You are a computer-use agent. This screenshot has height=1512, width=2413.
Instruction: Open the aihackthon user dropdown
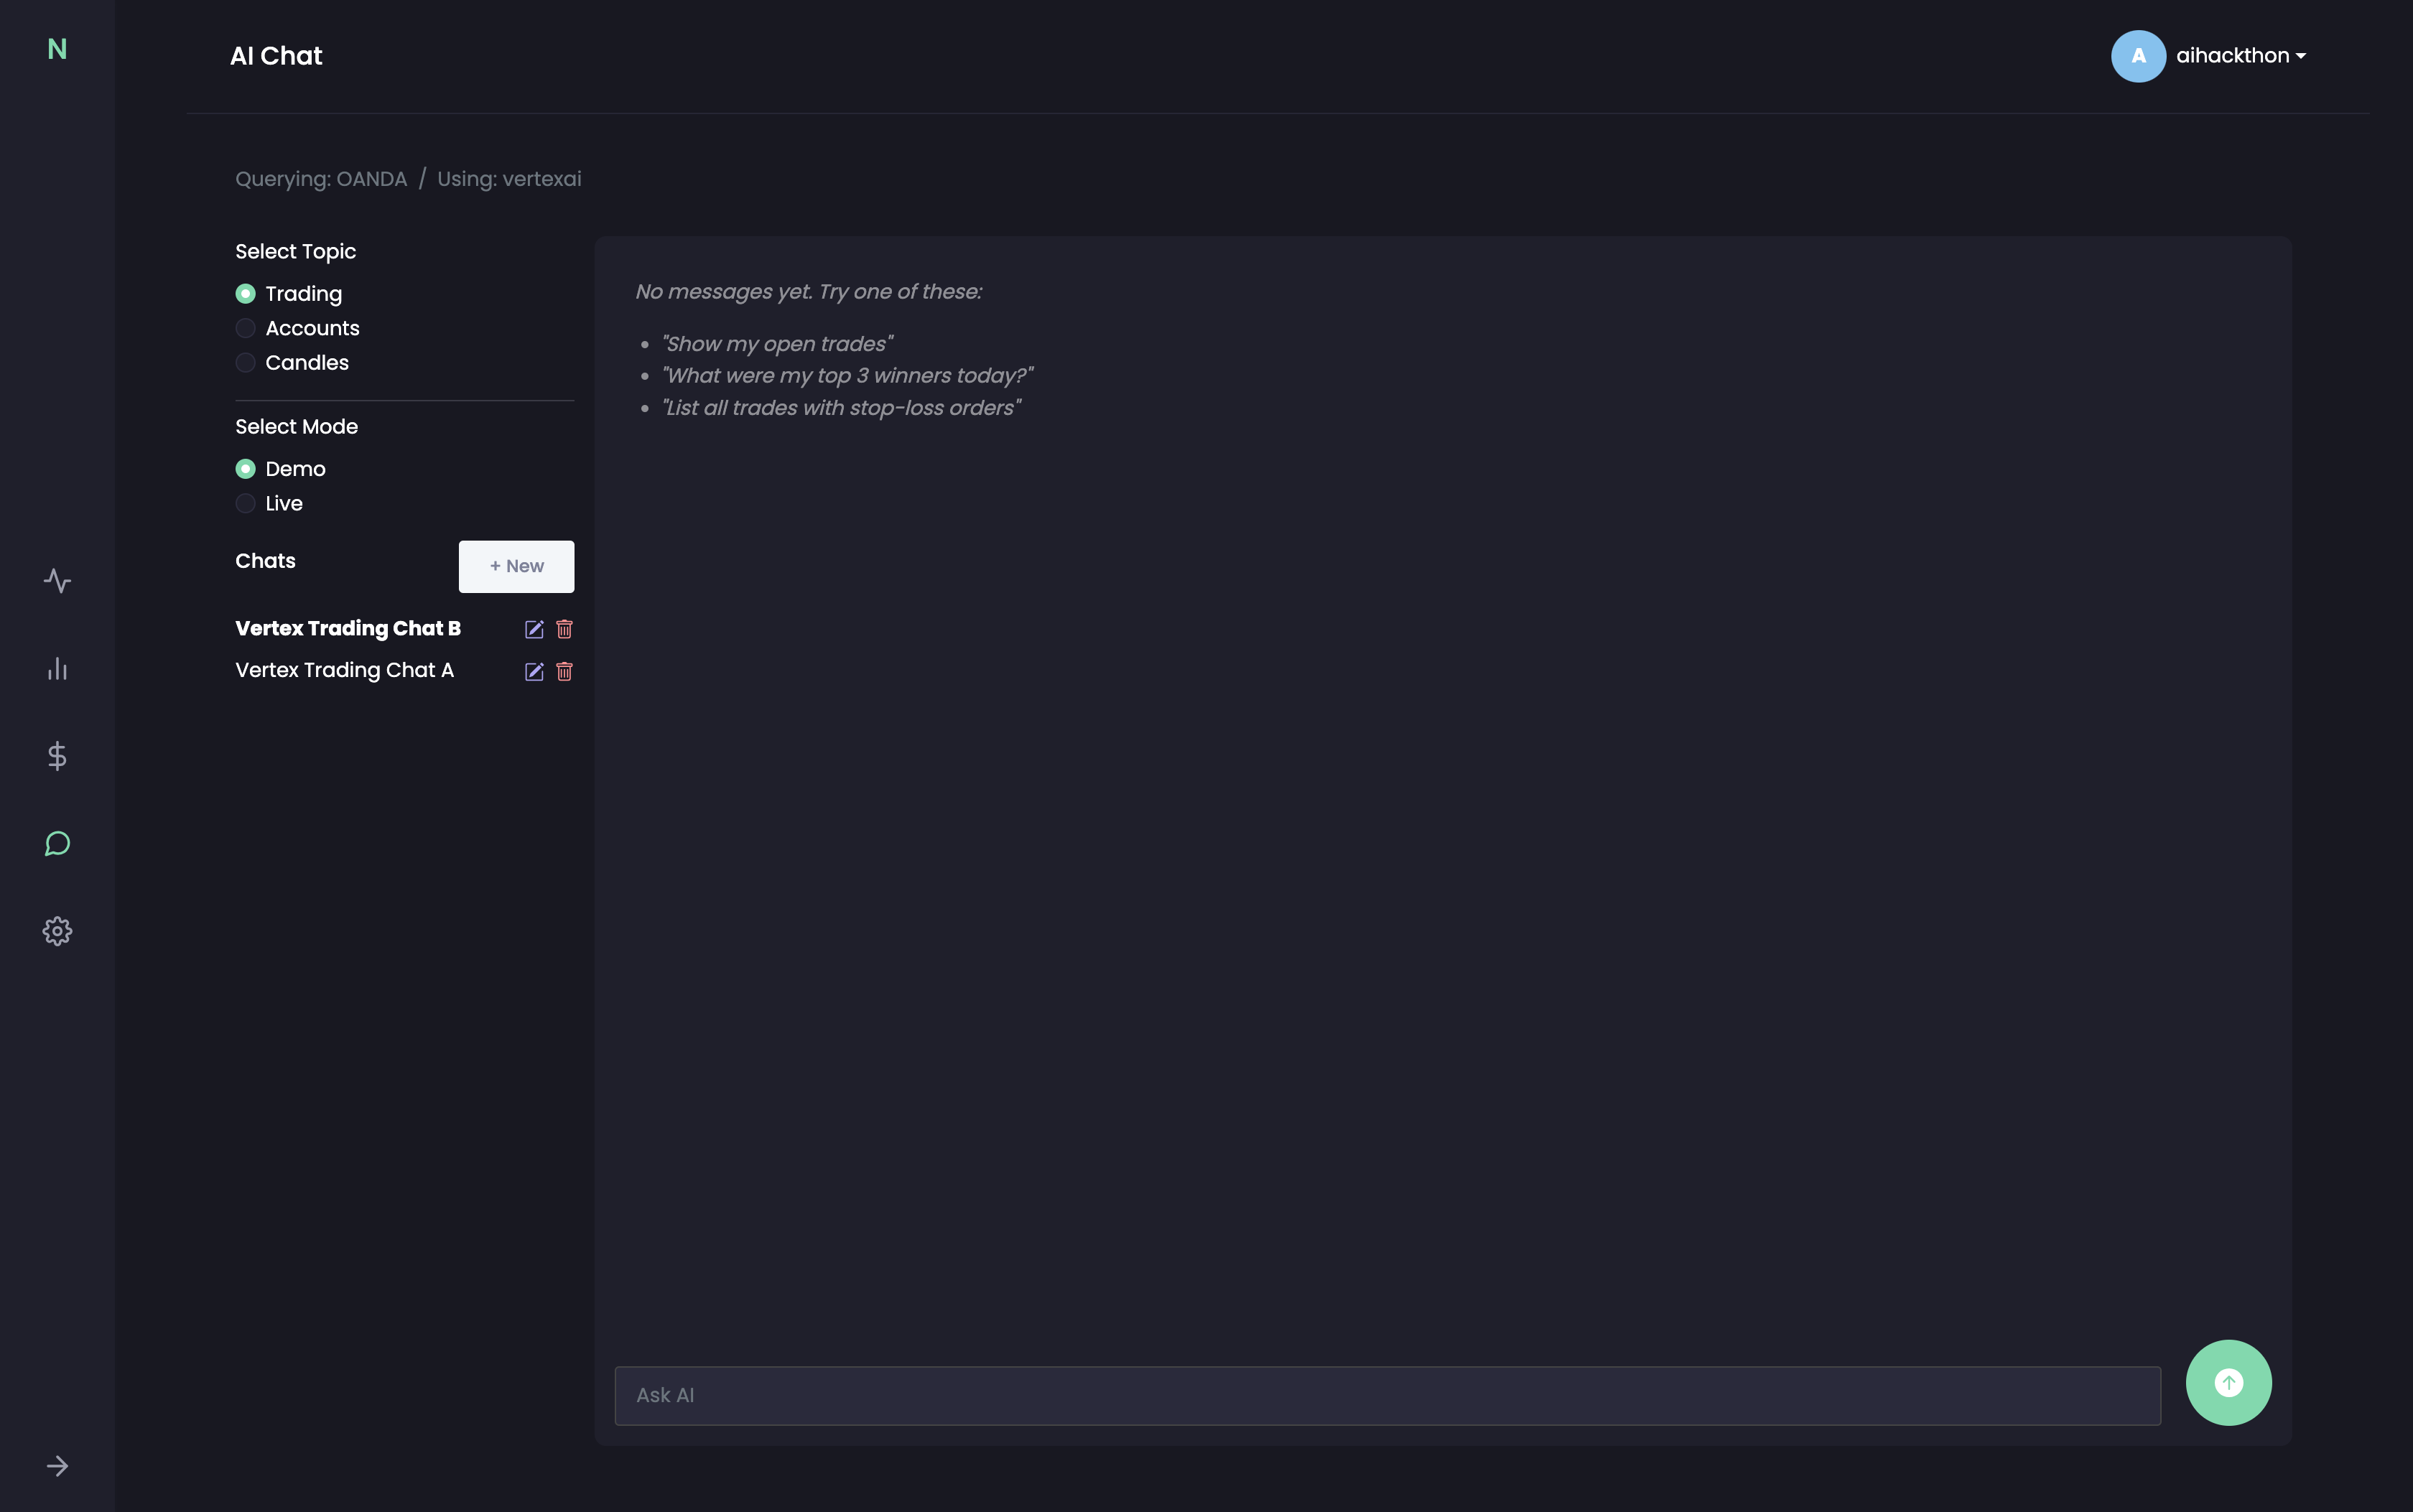click(2240, 56)
